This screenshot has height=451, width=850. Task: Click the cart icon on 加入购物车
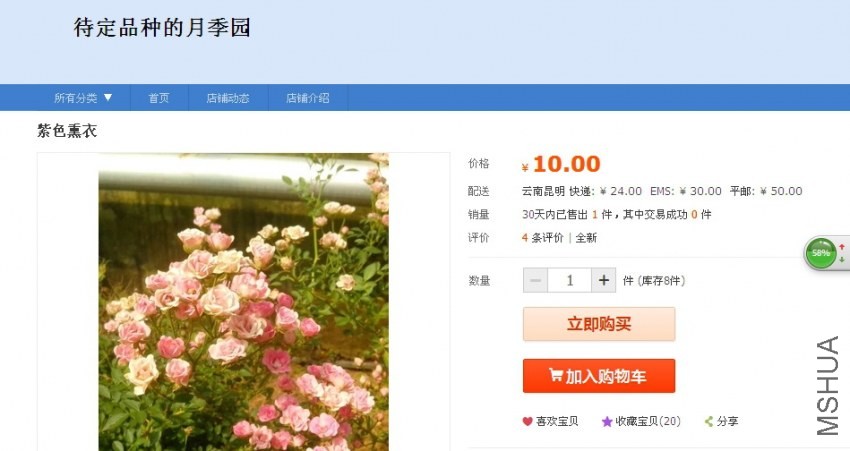tap(555, 376)
